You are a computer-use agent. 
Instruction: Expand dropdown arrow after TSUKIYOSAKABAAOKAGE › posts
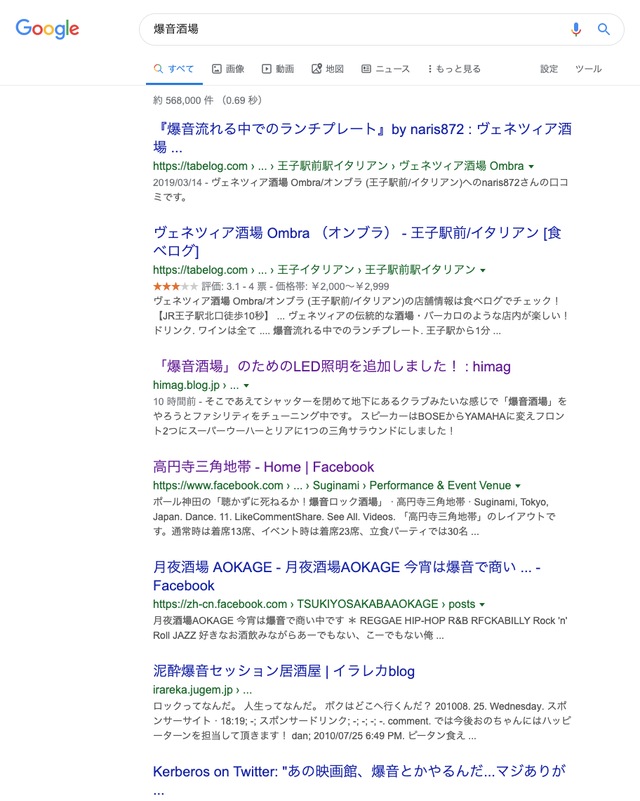tap(482, 604)
